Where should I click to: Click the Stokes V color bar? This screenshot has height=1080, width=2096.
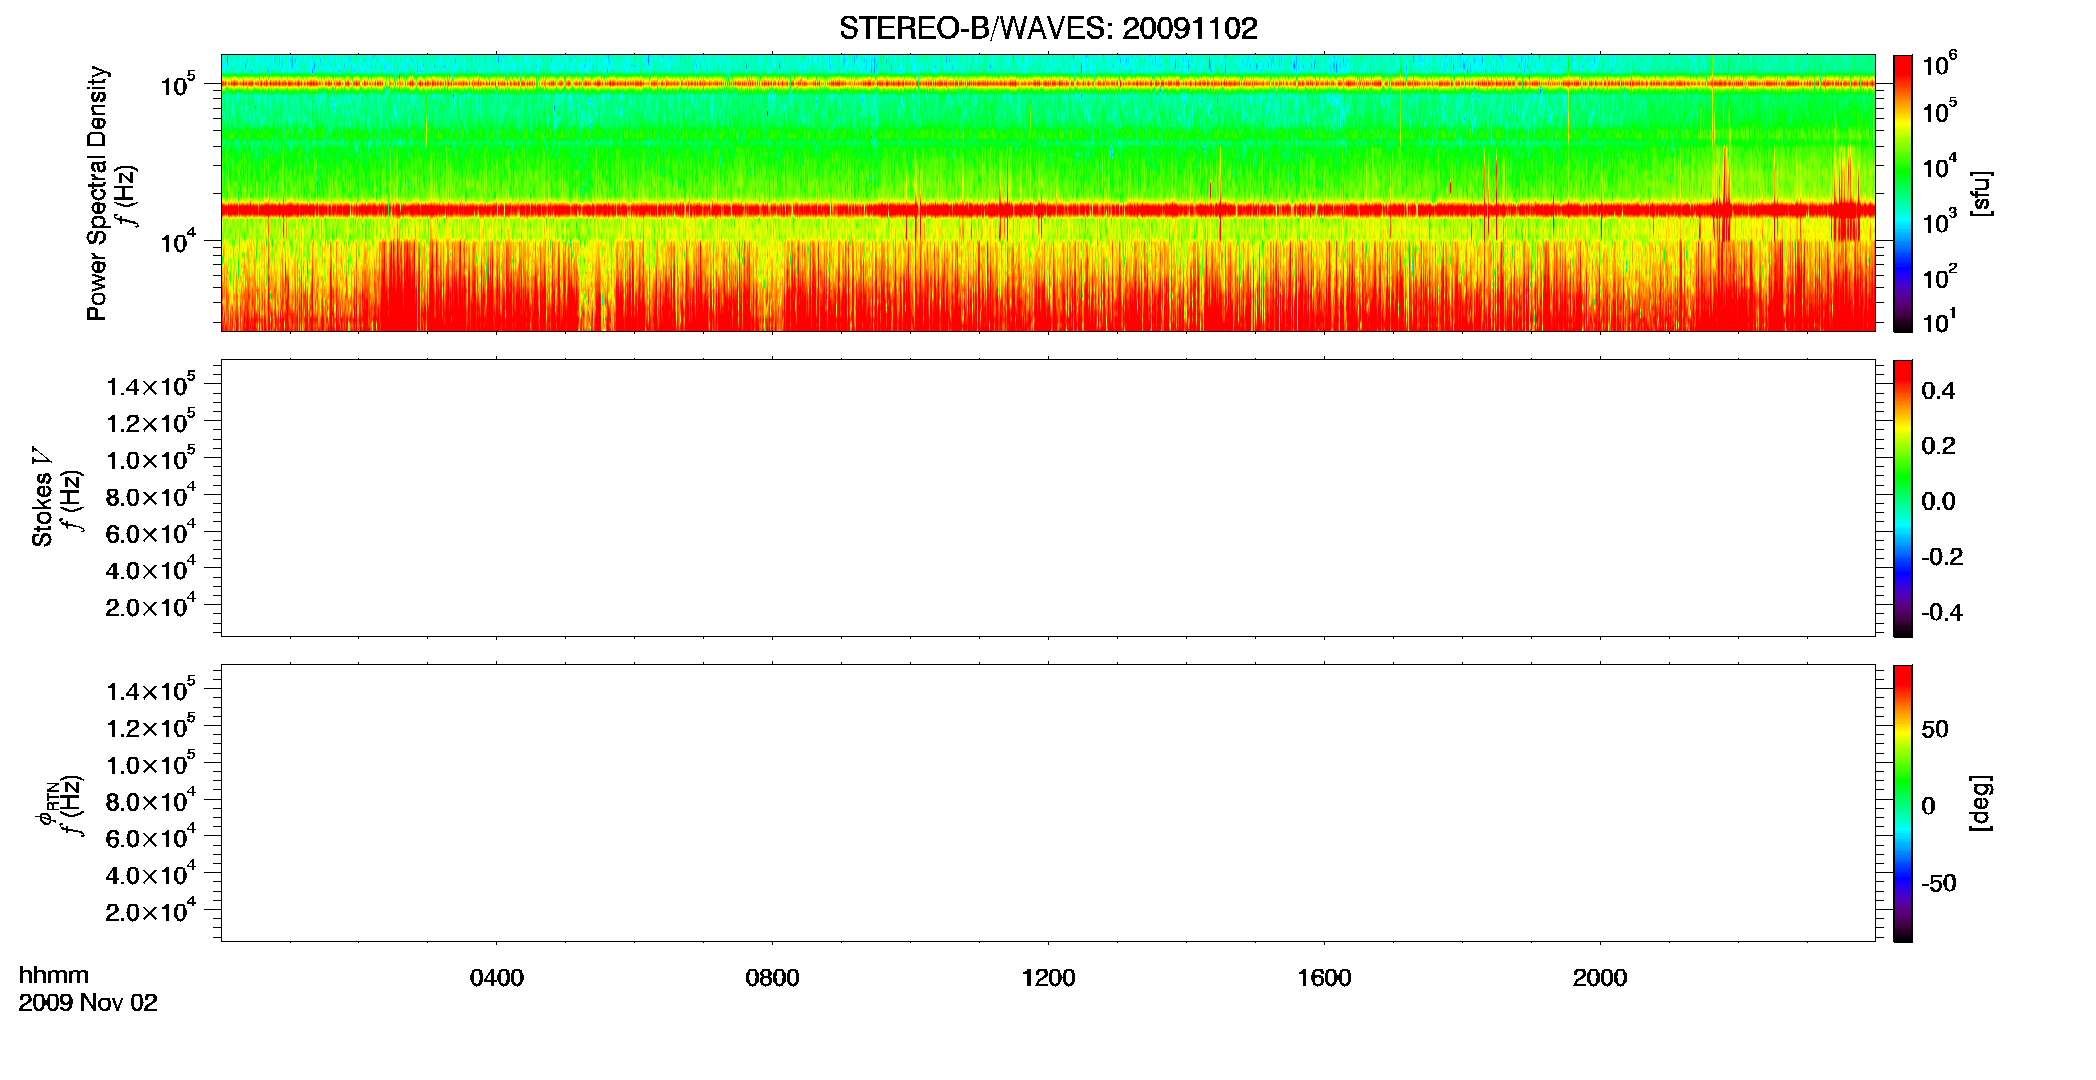tap(1903, 498)
